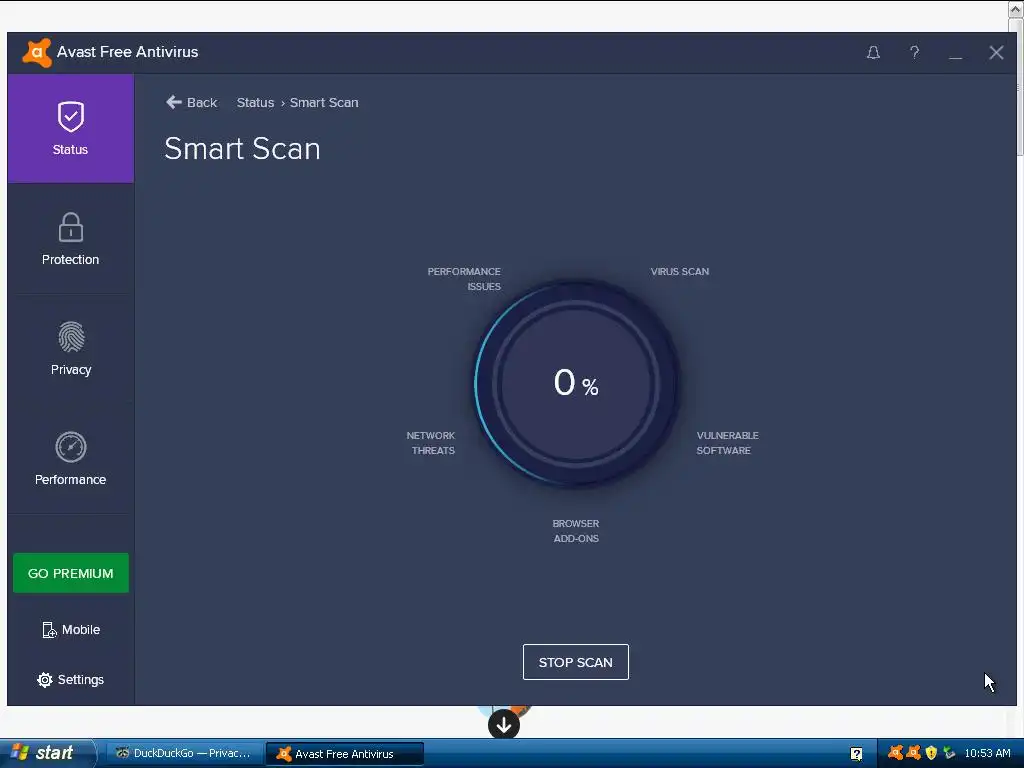The image size is (1024, 768).
Task: Click the Safely Remove Hardware tray icon
Action: (x=949, y=753)
